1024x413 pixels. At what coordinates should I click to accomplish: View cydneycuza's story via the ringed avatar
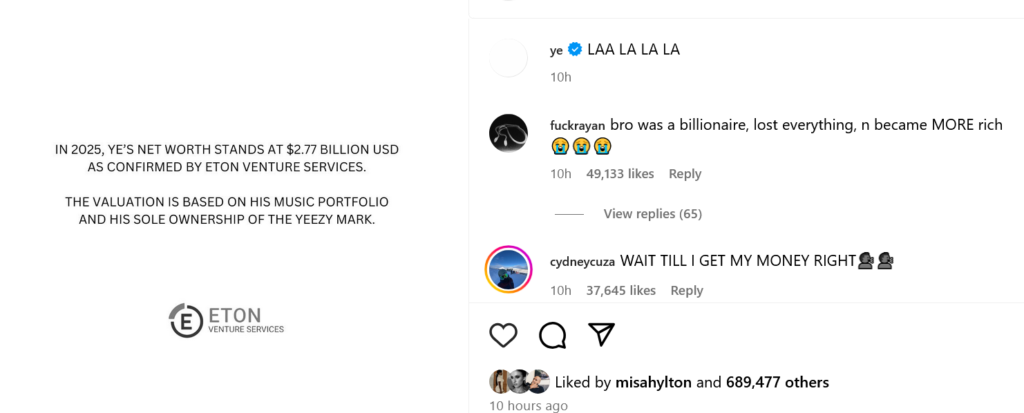click(x=508, y=269)
